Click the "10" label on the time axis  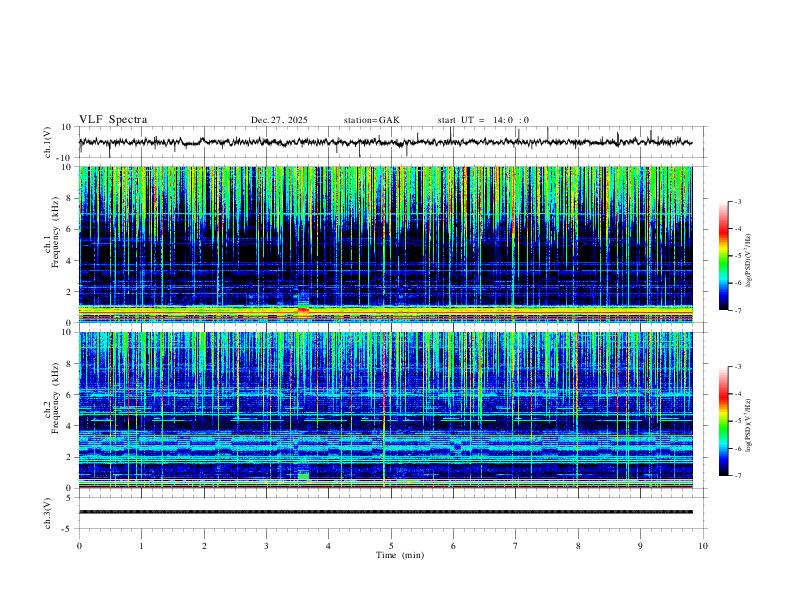coord(703,546)
